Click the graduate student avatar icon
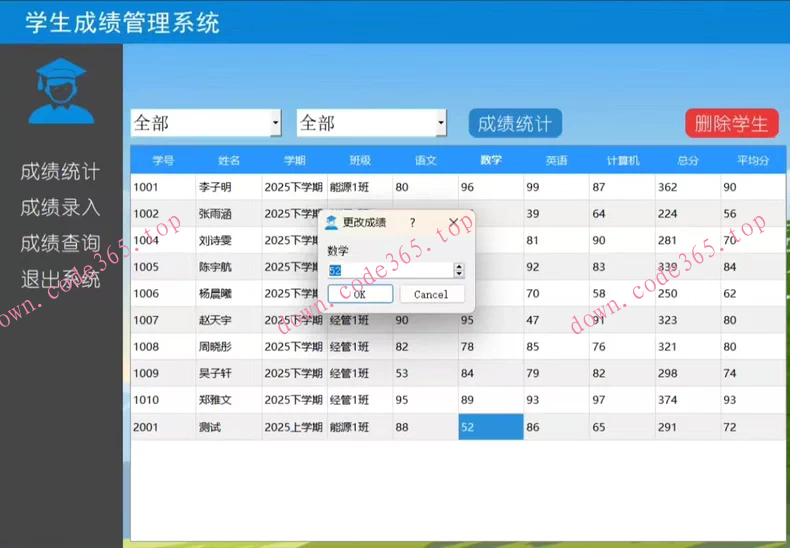Image resolution: width=790 pixels, height=548 pixels. pyautogui.click(x=61, y=91)
